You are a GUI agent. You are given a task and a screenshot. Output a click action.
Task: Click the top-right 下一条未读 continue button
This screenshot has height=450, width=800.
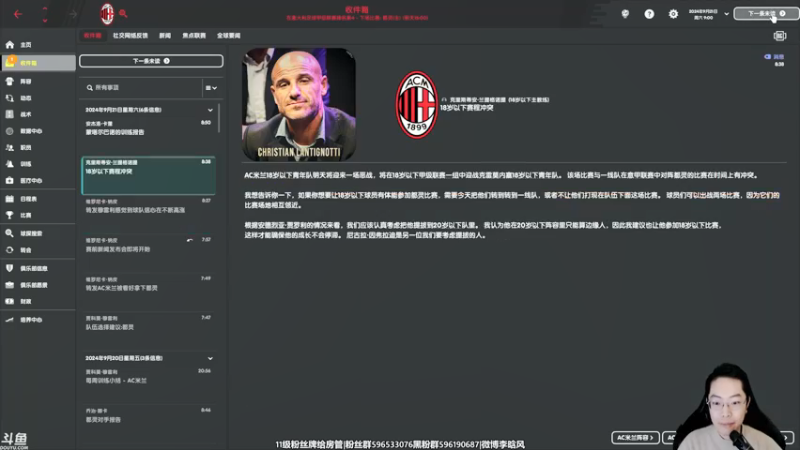(766, 14)
